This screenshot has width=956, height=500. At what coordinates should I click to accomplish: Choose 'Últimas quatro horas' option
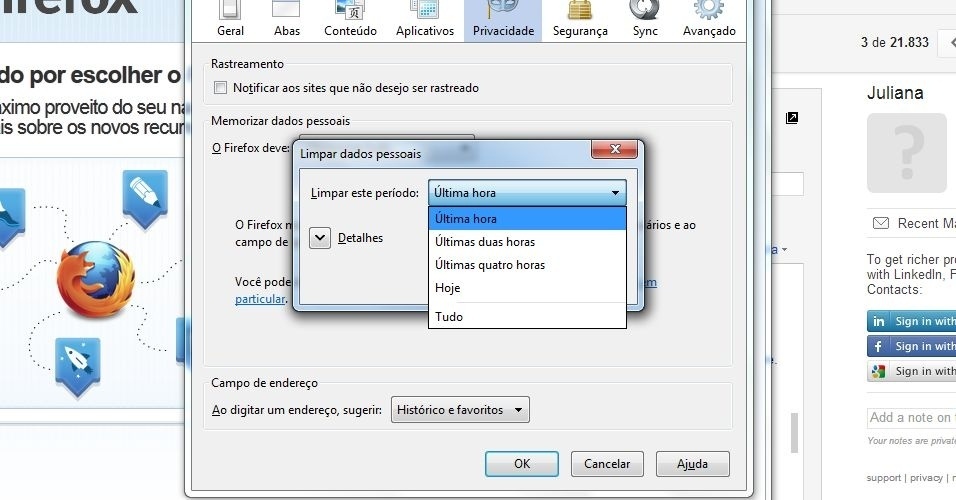click(527, 265)
